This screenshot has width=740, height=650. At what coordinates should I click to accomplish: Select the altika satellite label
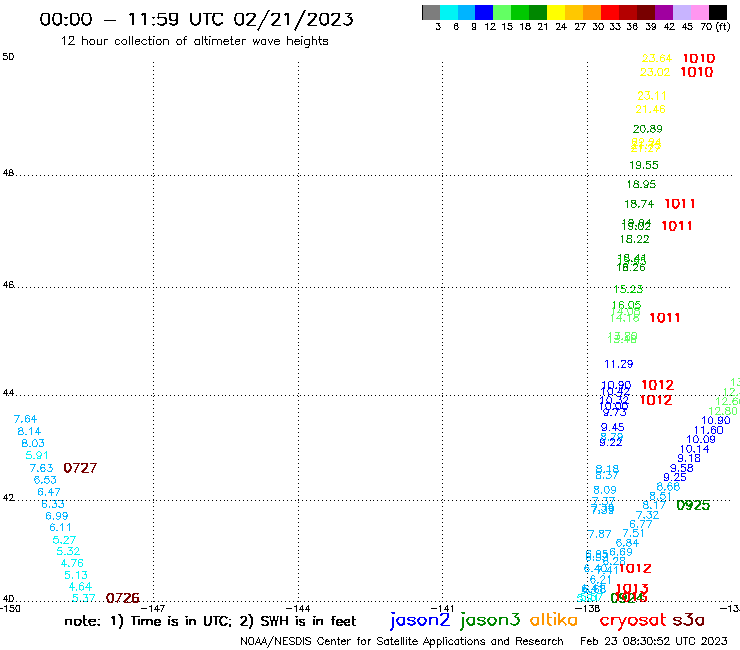554,620
